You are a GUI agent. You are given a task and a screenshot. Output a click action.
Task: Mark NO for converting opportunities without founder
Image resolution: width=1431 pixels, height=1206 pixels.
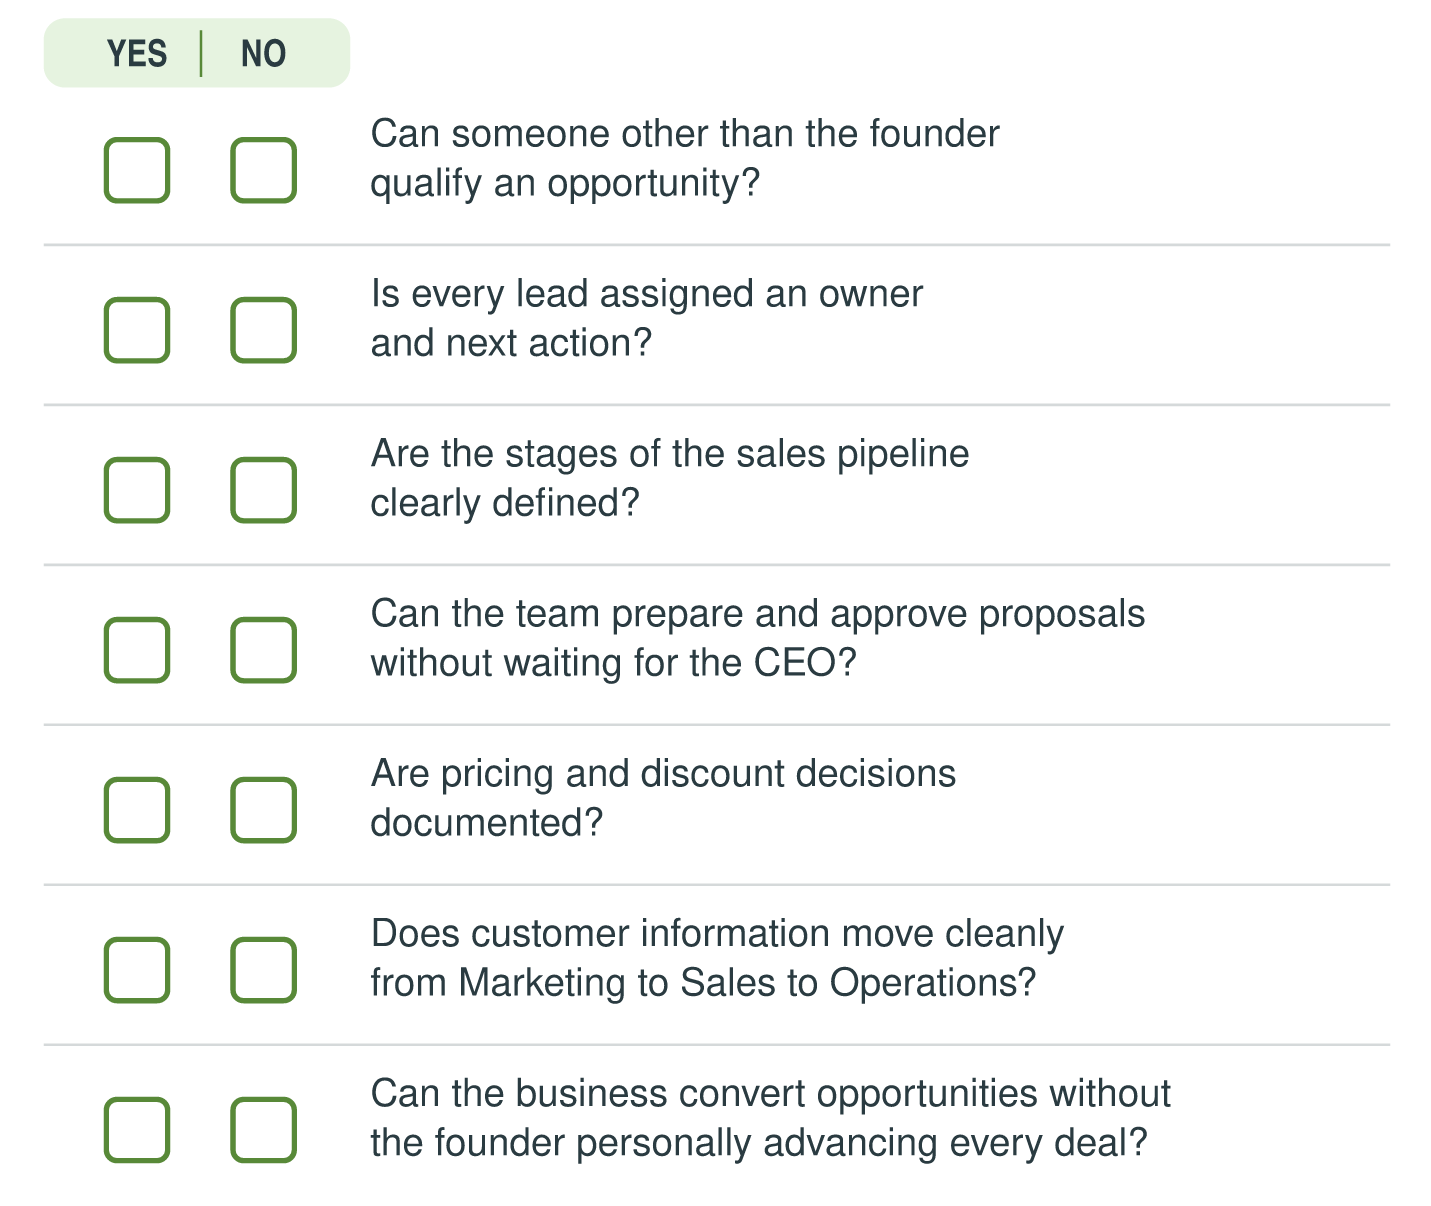[263, 1130]
